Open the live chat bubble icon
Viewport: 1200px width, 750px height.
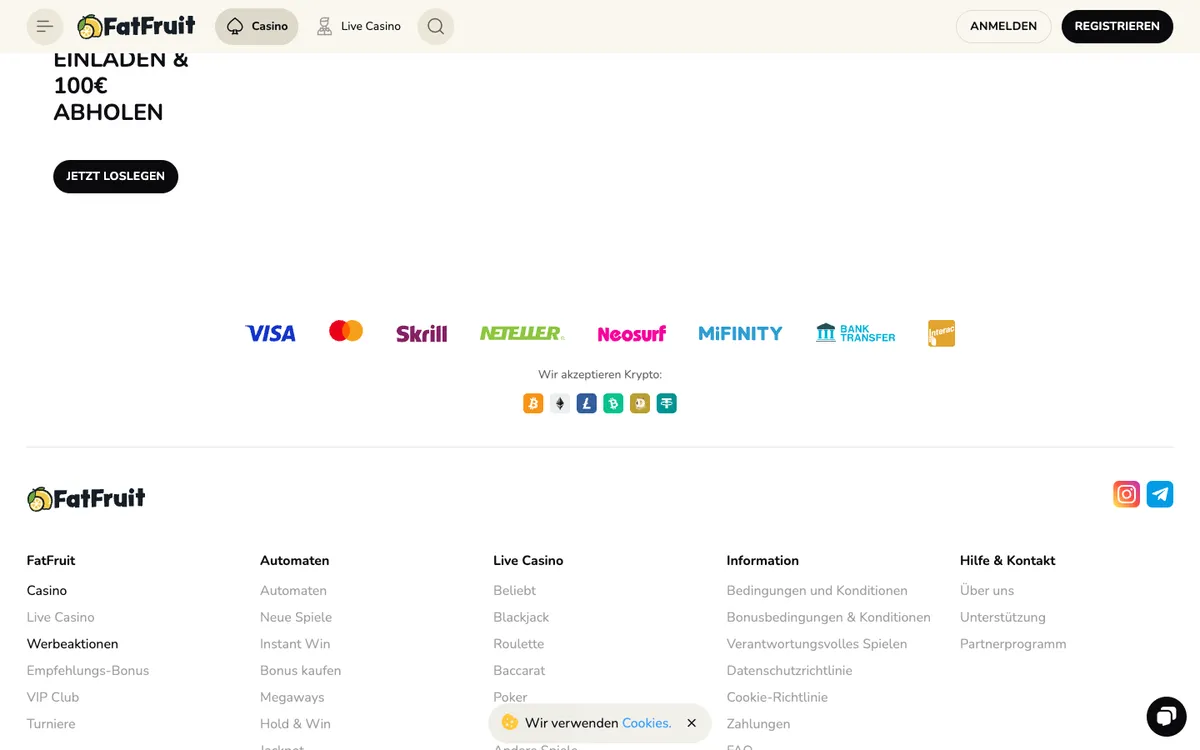tap(1165, 716)
